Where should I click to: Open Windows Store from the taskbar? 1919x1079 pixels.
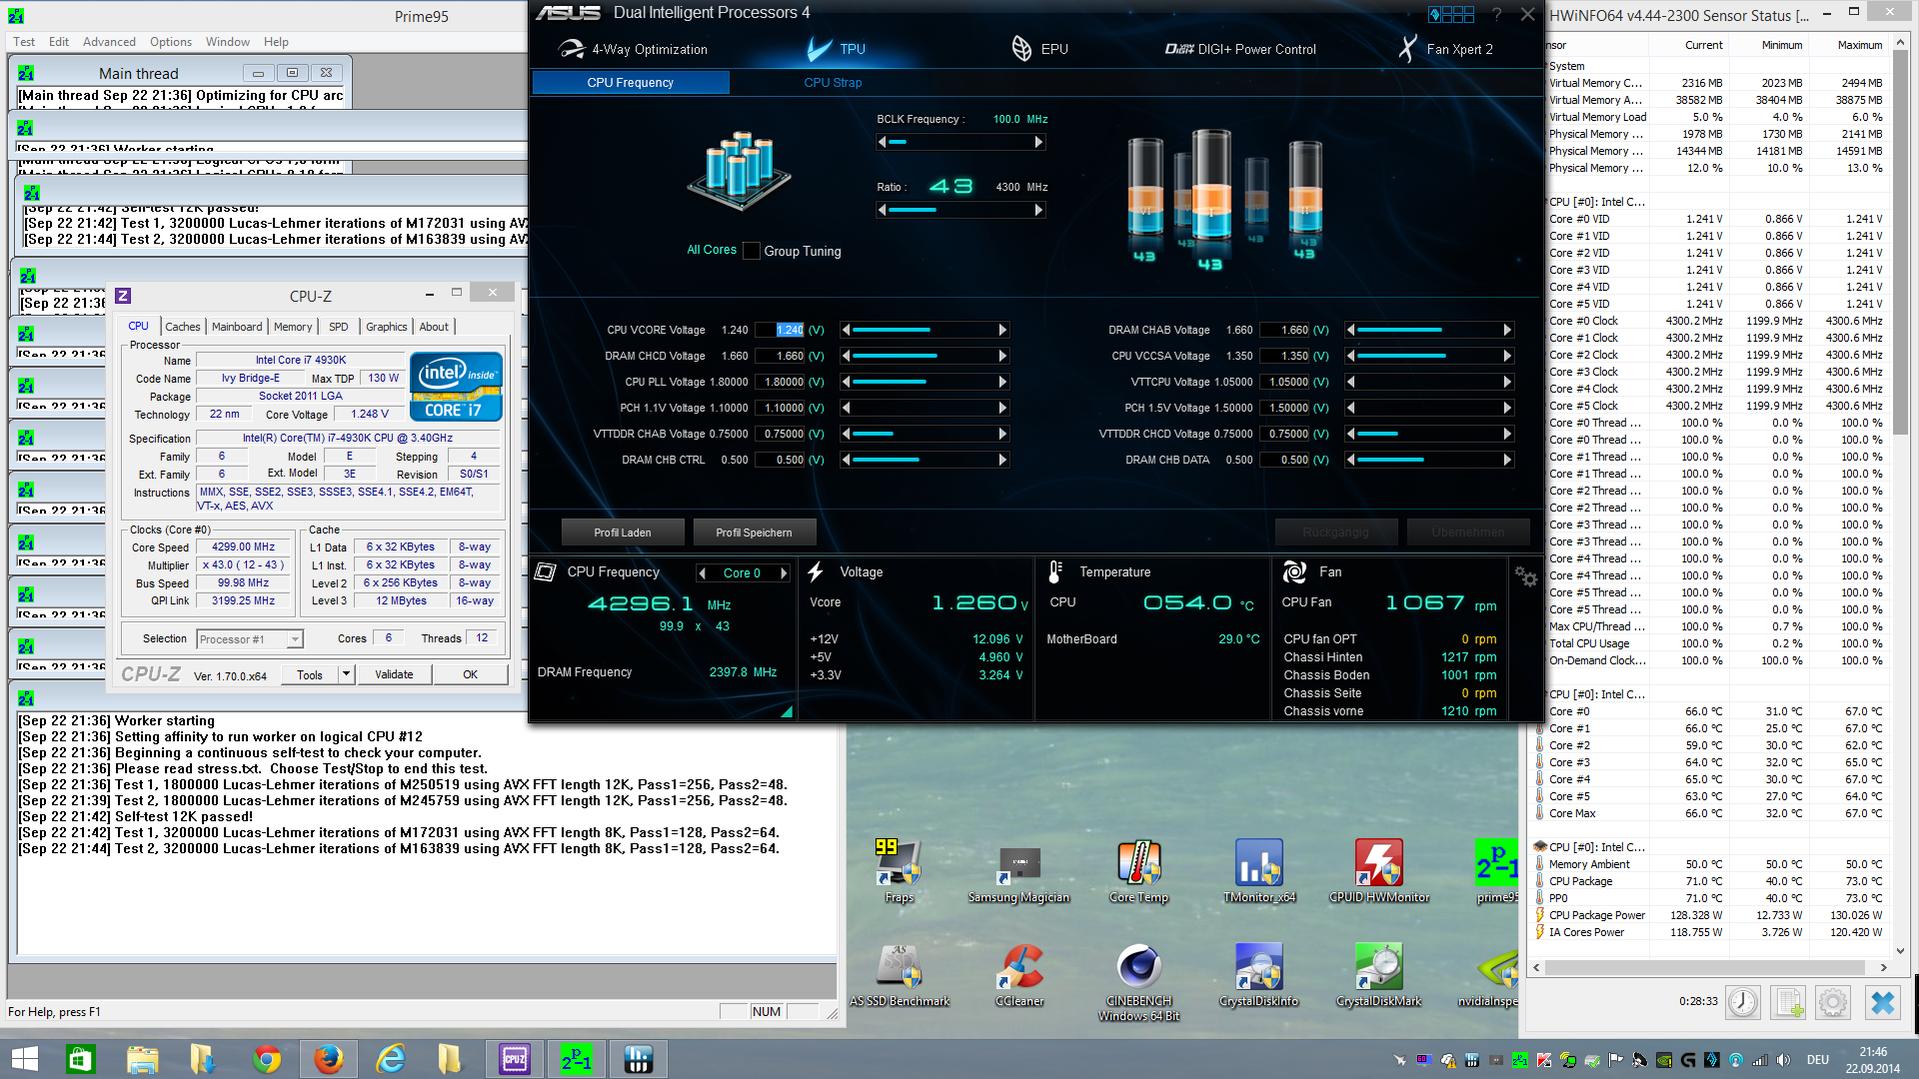click(x=81, y=1059)
